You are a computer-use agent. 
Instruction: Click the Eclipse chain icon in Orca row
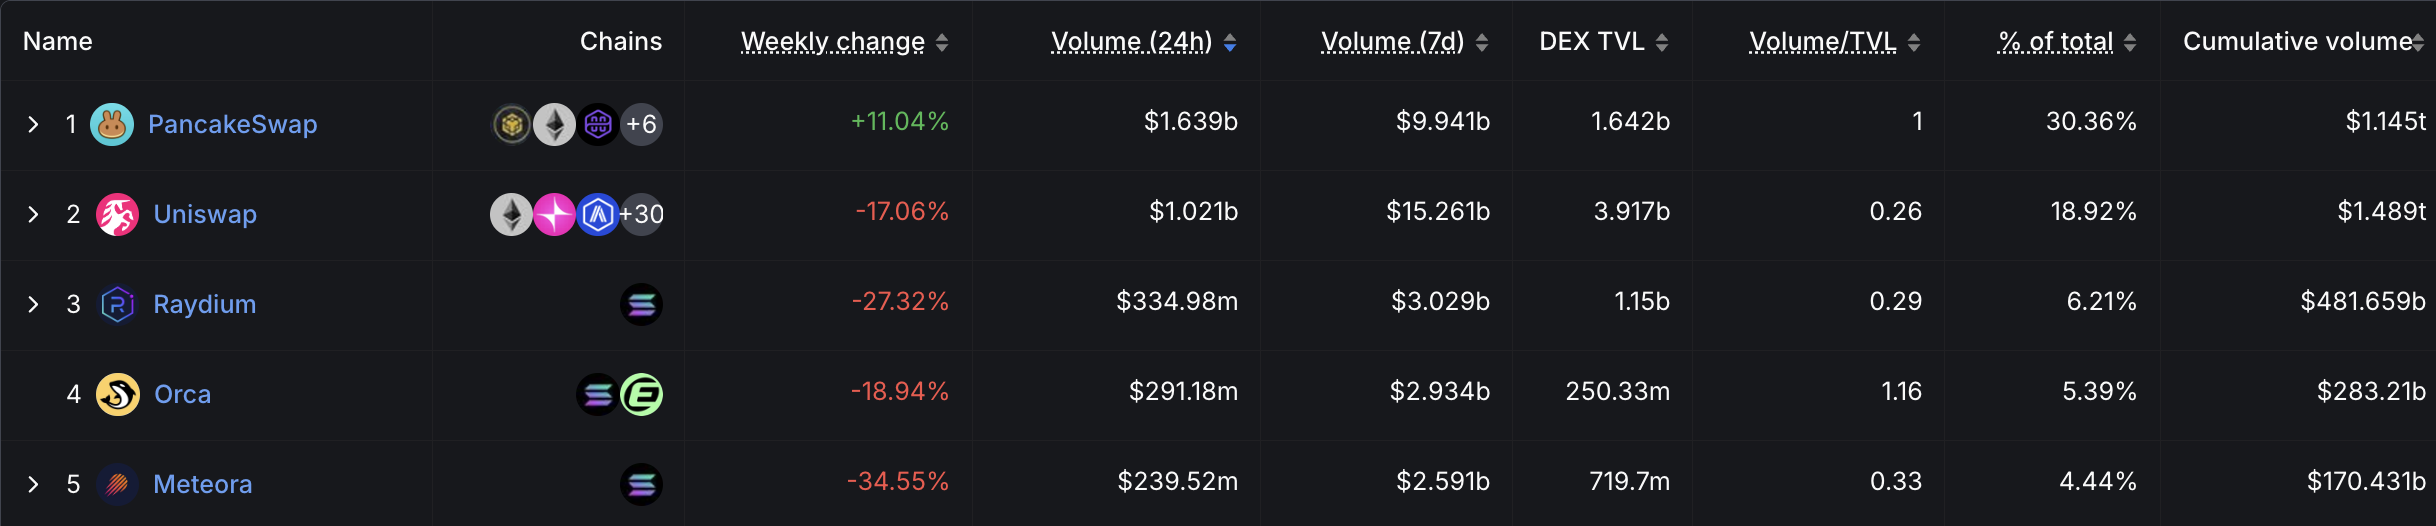click(641, 394)
